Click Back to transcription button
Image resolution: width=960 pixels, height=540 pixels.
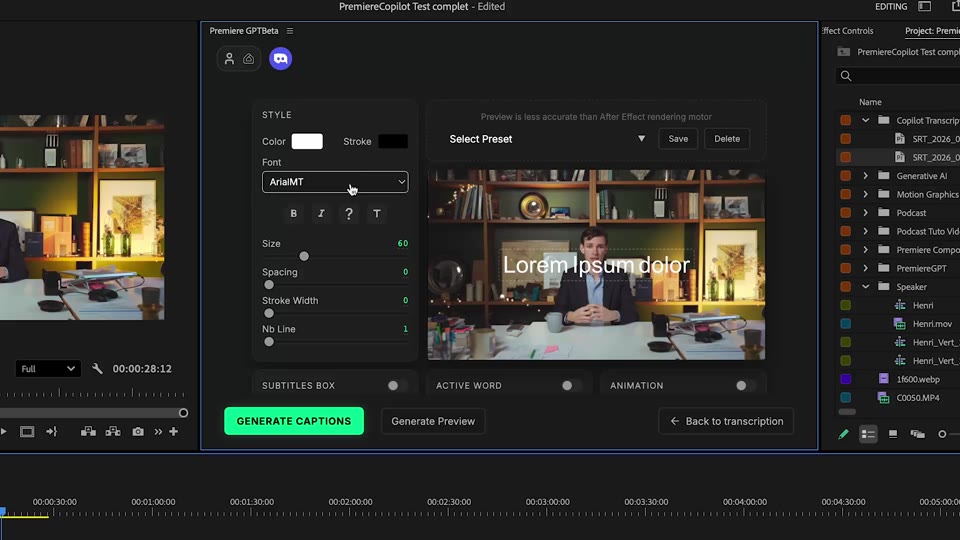(x=726, y=421)
